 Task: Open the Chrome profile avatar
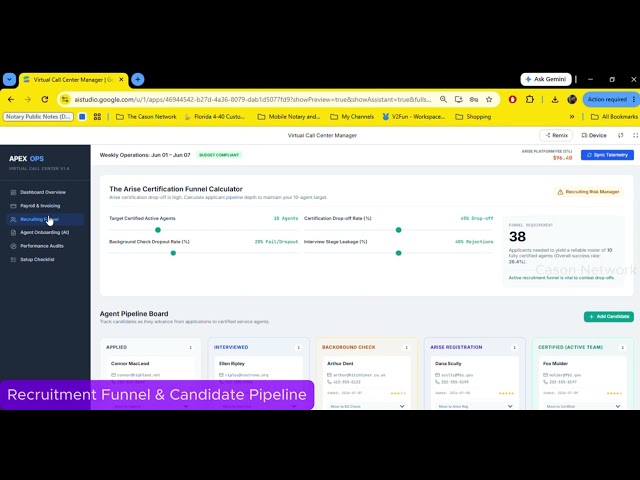click(572, 99)
